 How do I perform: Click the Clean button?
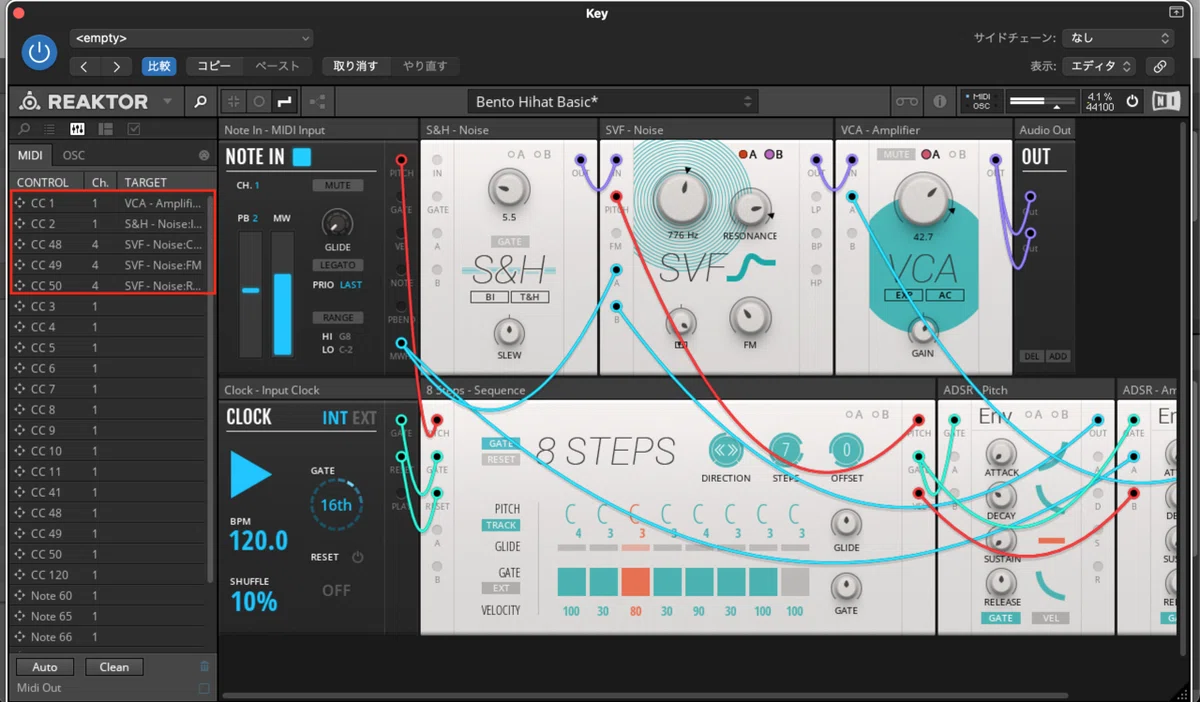point(114,667)
